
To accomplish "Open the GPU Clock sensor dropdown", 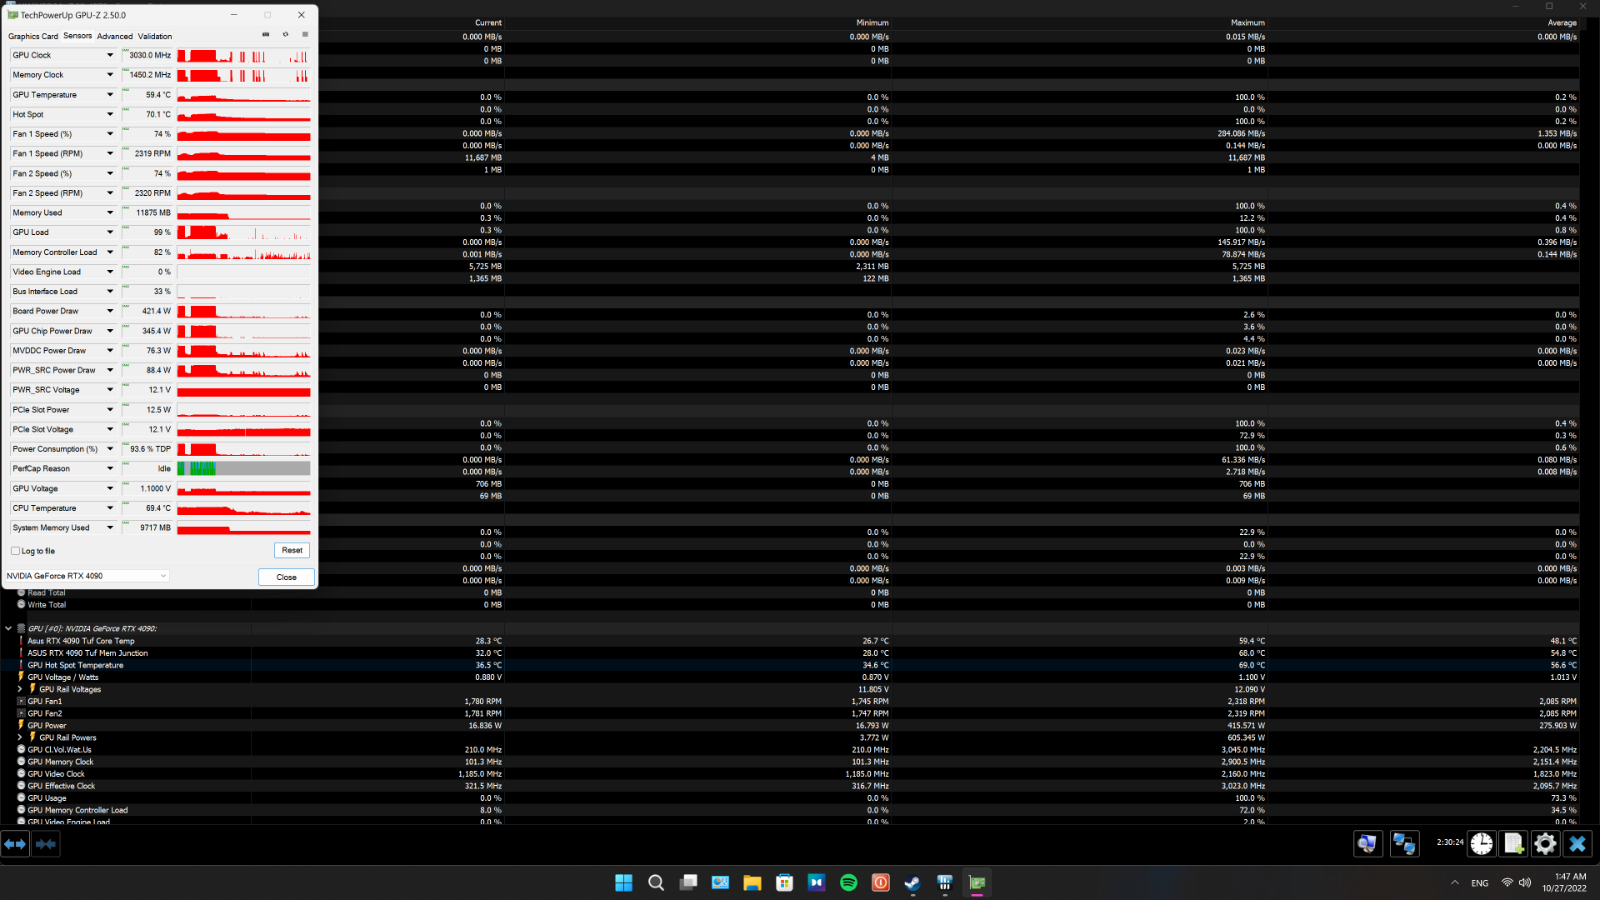I will (x=110, y=55).
